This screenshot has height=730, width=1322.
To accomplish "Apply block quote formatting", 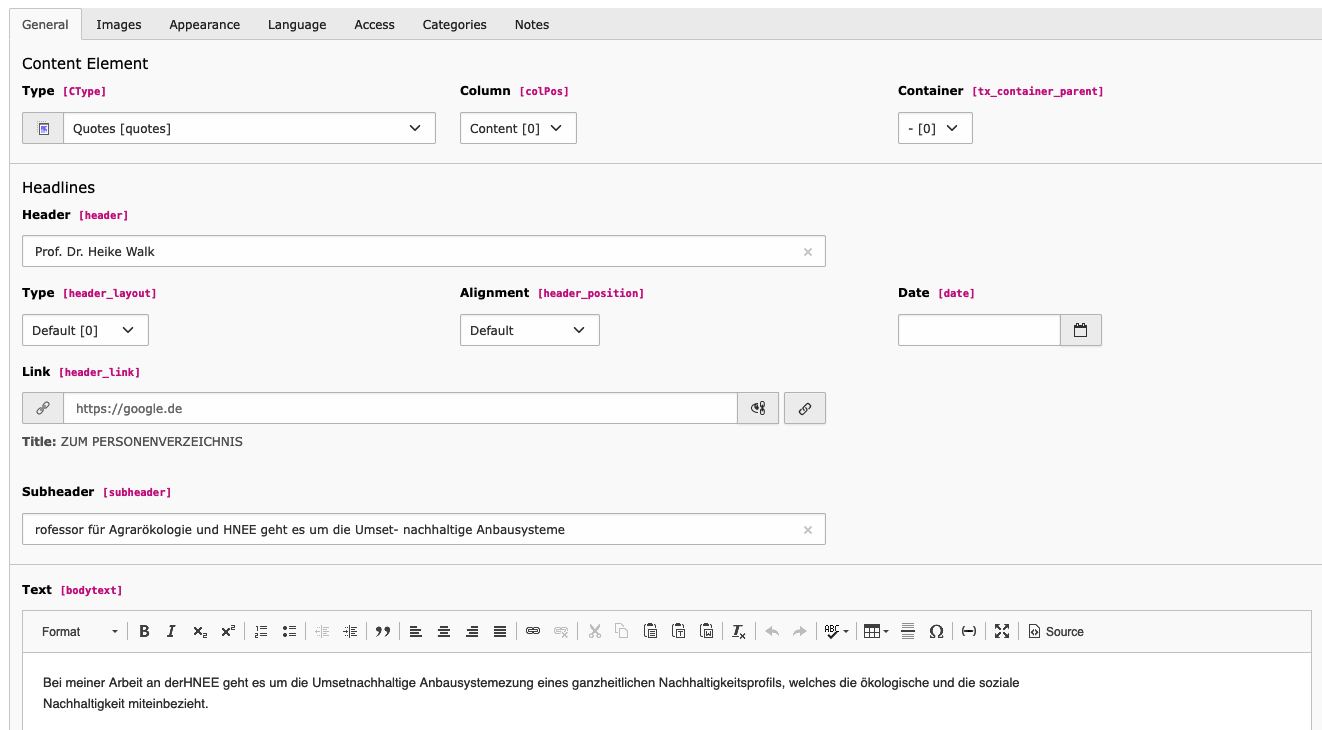I will [382, 631].
